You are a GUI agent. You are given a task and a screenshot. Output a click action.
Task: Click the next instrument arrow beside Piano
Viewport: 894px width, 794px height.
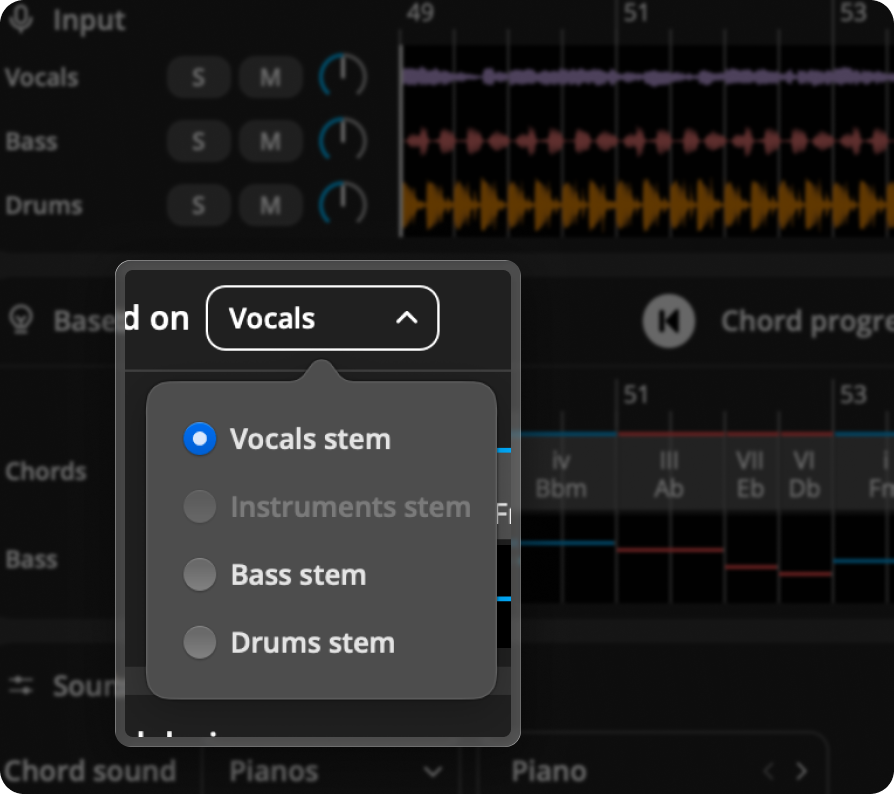[x=801, y=771]
